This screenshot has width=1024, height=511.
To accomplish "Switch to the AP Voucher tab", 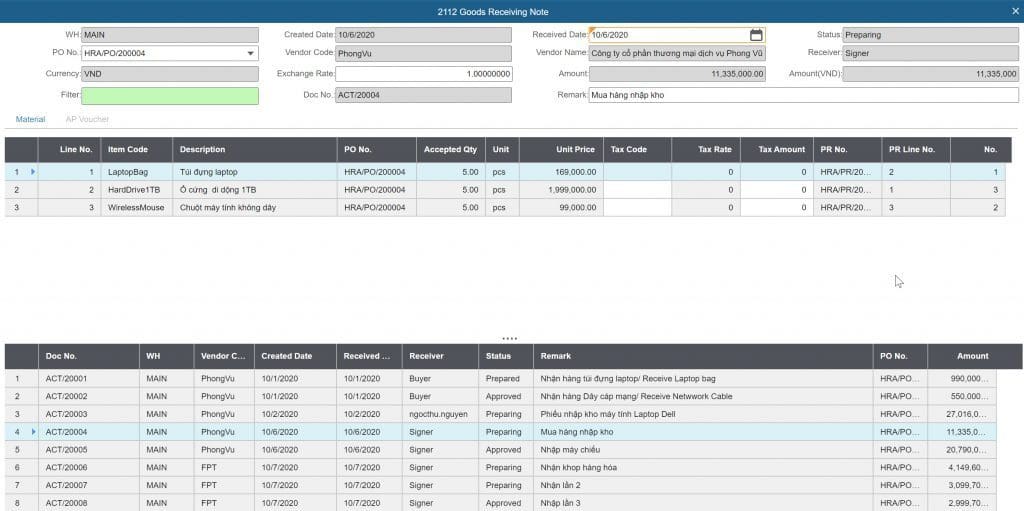I will pos(87,119).
